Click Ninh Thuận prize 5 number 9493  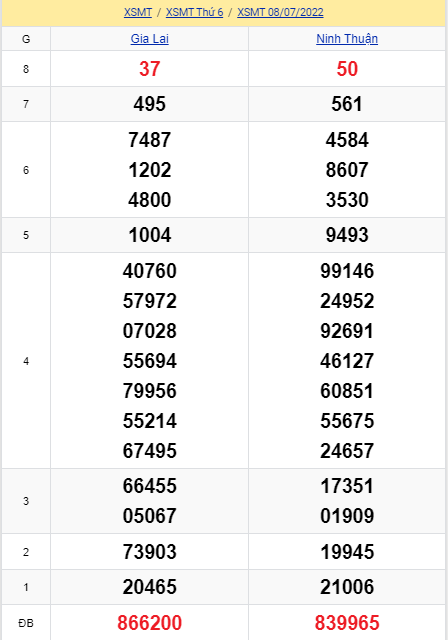click(347, 235)
